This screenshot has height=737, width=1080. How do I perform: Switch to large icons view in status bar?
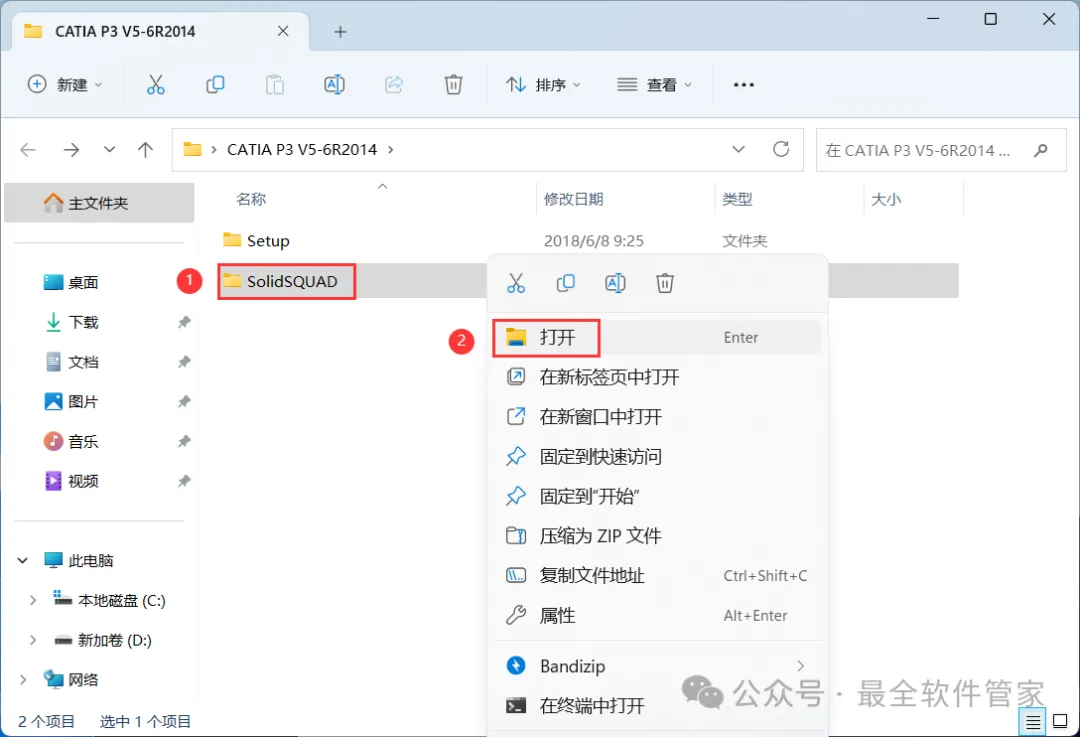point(1061,721)
